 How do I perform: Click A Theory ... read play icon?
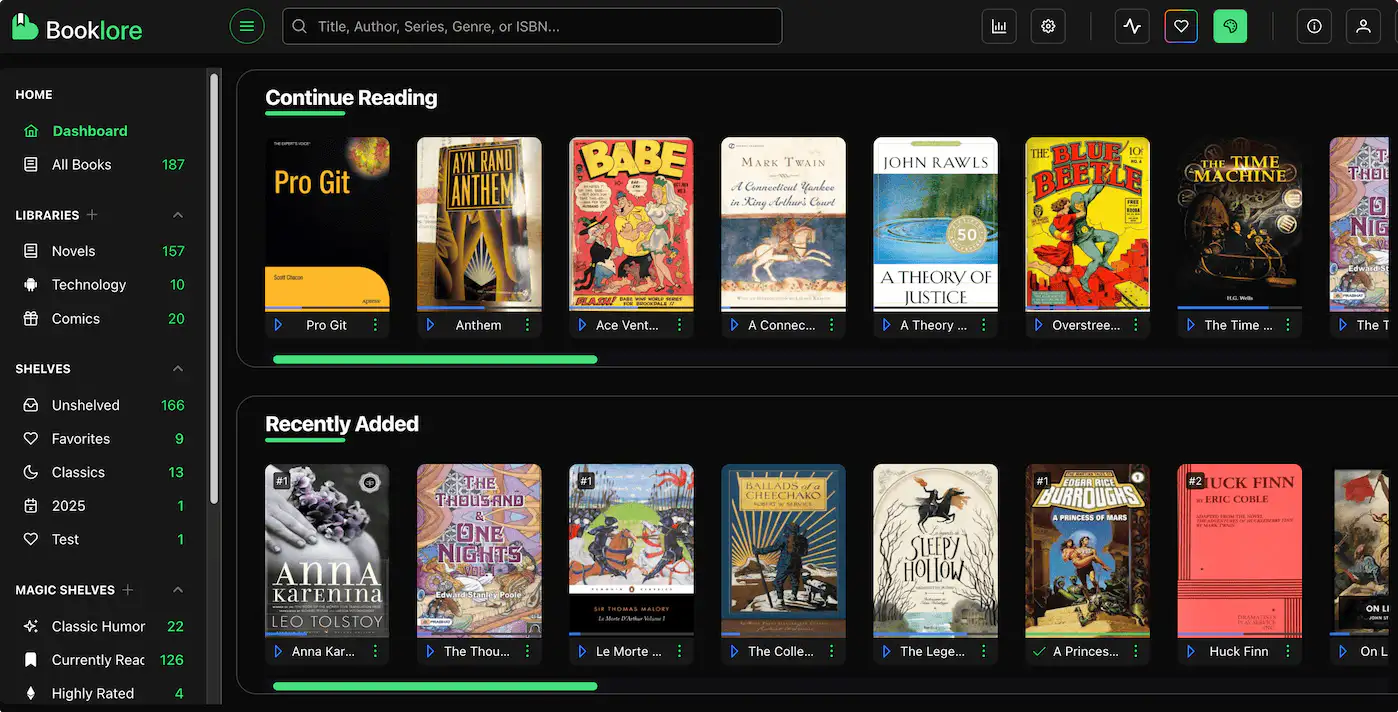886,325
